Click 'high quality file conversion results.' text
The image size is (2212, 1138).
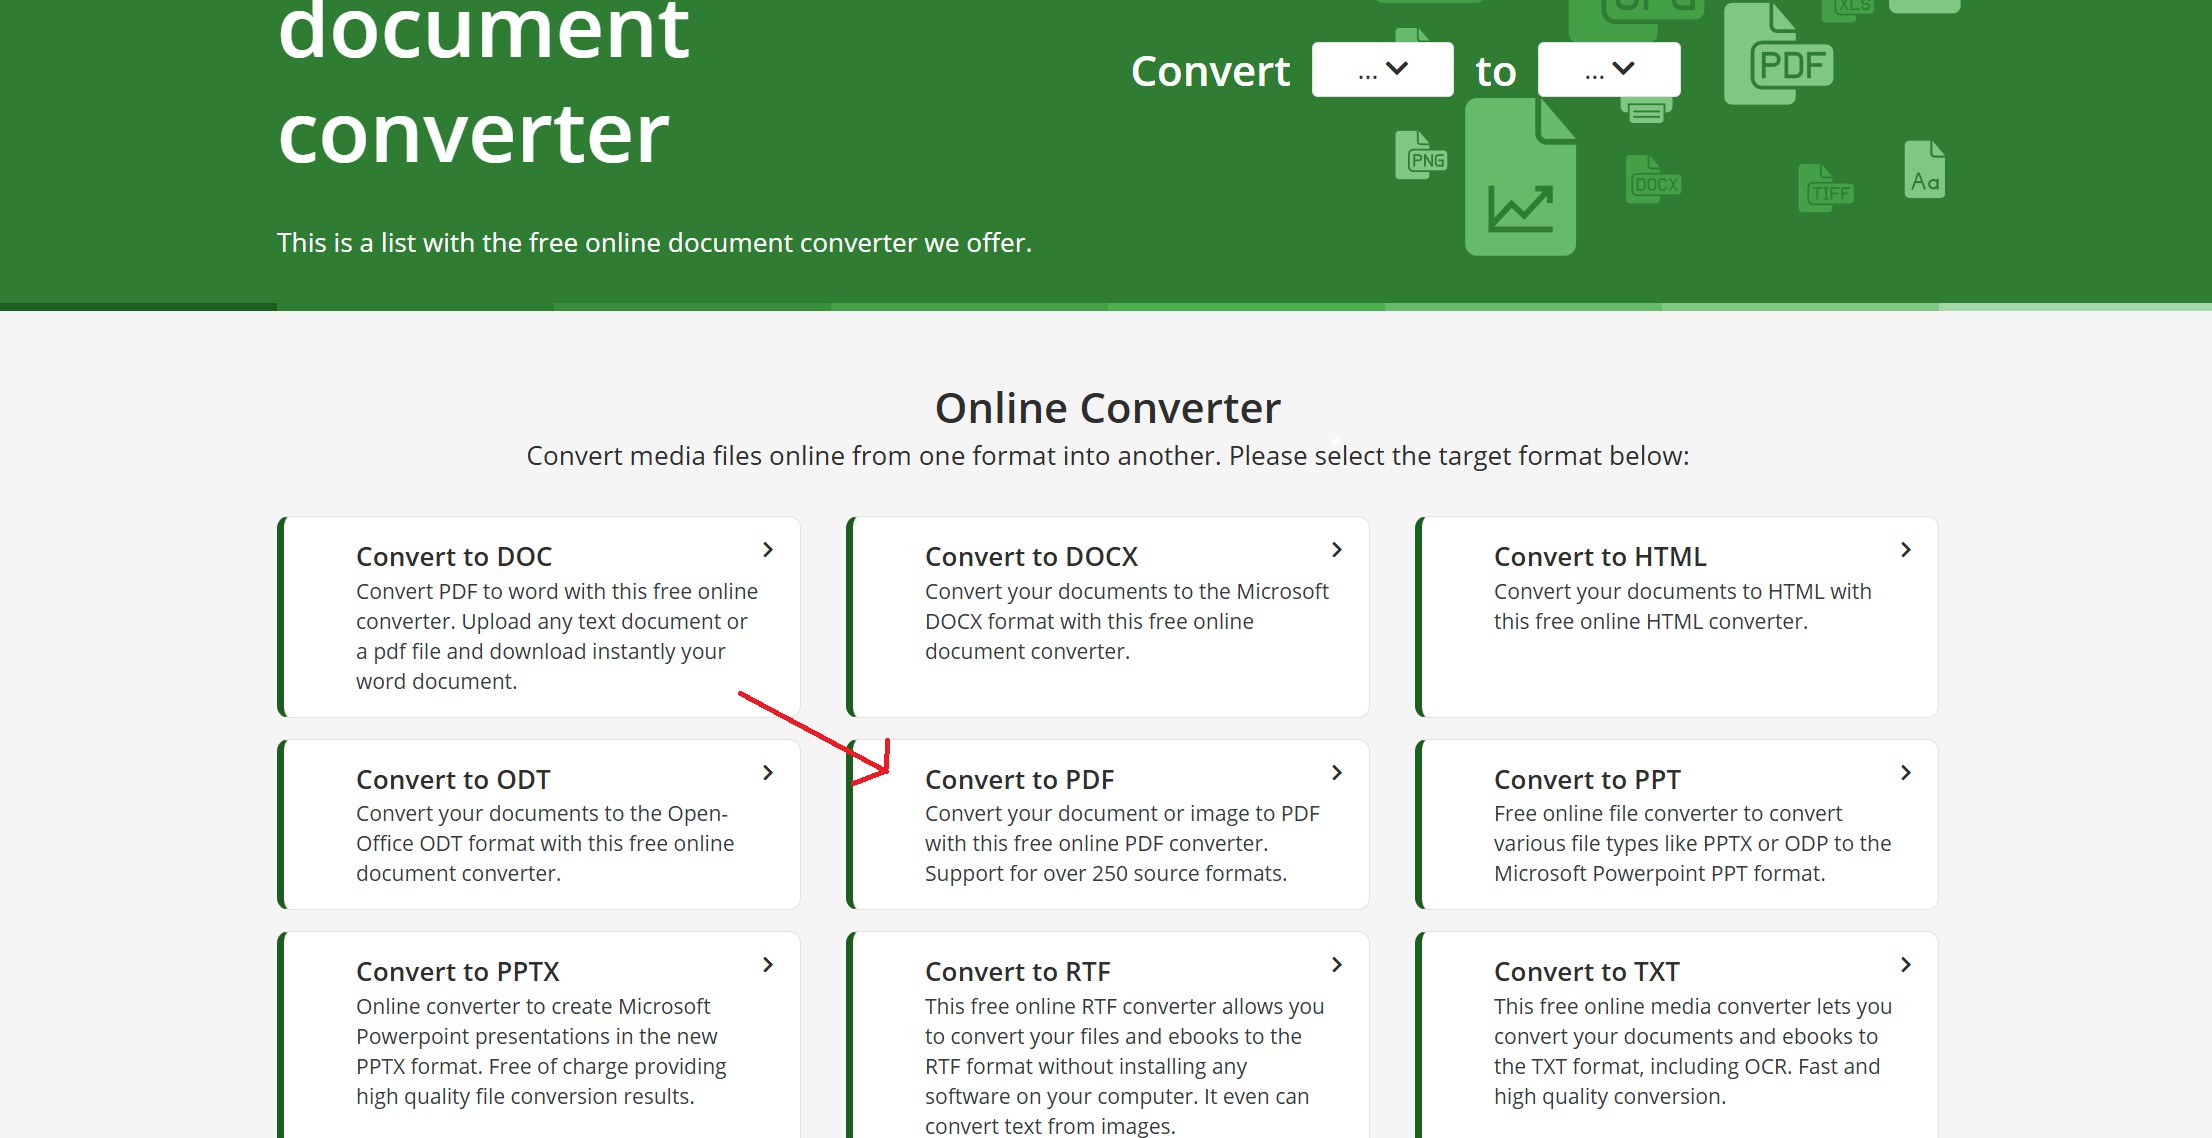525,1097
